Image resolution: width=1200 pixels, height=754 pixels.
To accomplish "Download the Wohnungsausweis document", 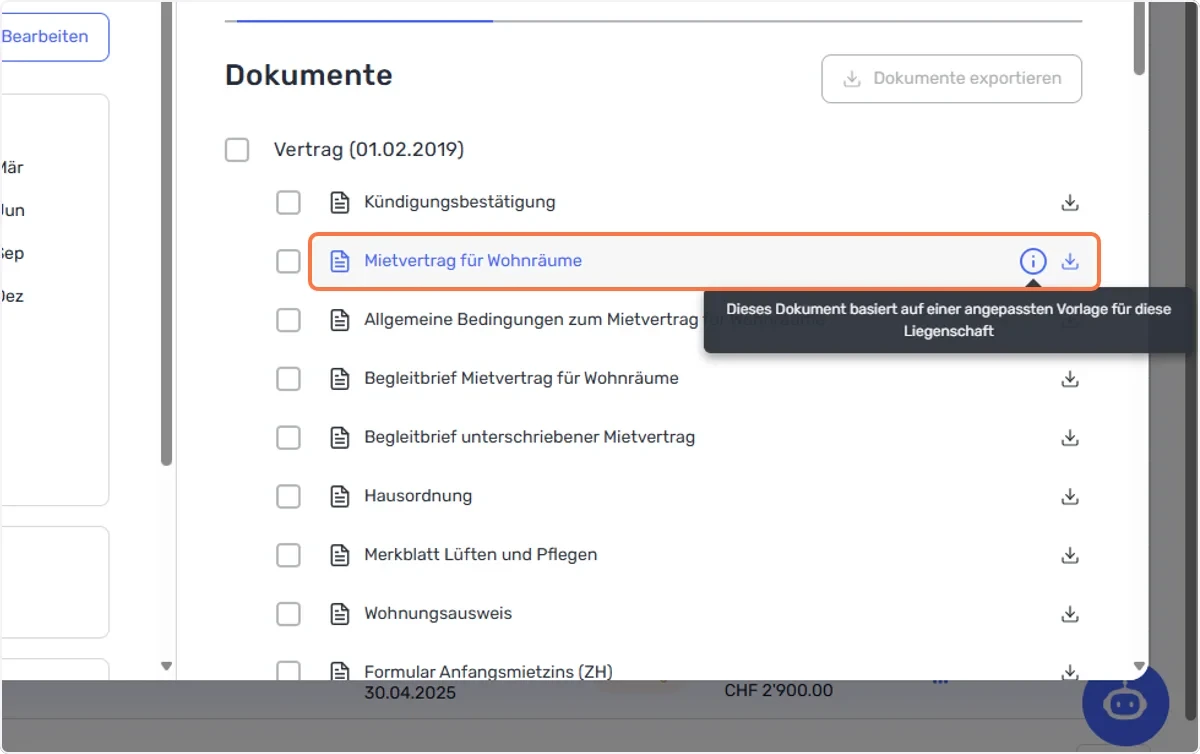I will coord(1070,614).
